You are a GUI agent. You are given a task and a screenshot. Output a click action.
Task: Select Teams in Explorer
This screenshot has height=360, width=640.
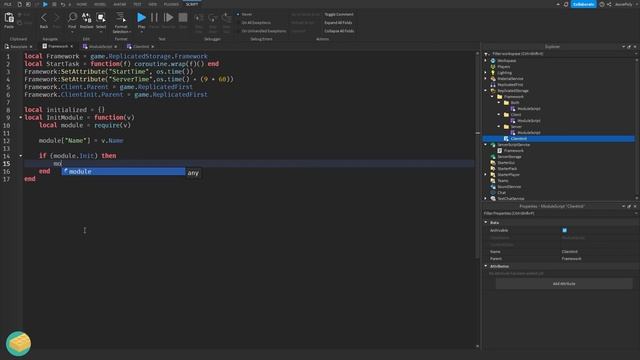[x=502, y=180]
